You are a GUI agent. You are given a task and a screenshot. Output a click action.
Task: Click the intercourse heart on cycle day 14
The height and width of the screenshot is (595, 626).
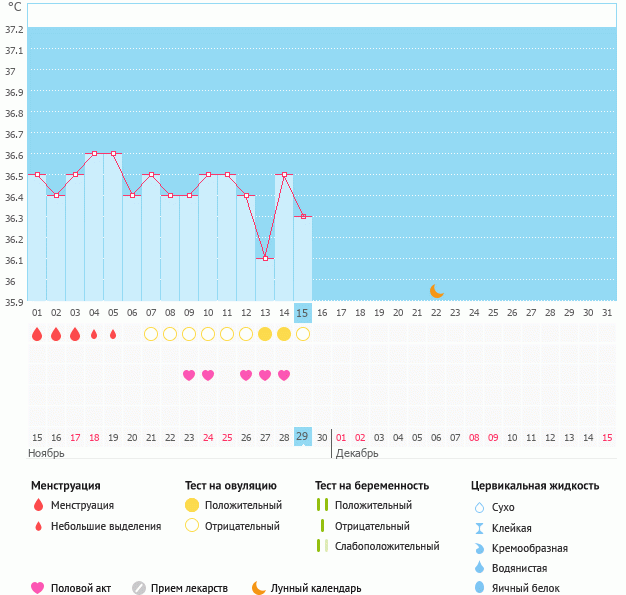coord(284,375)
